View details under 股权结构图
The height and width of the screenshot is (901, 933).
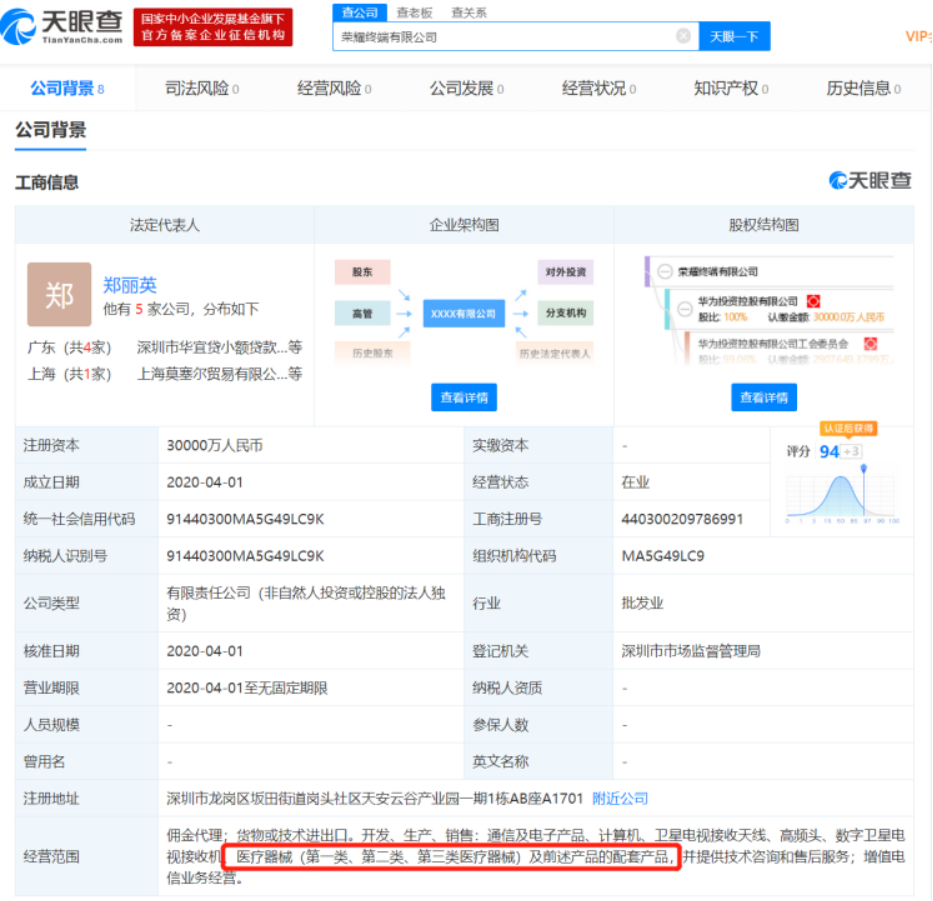click(763, 397)
